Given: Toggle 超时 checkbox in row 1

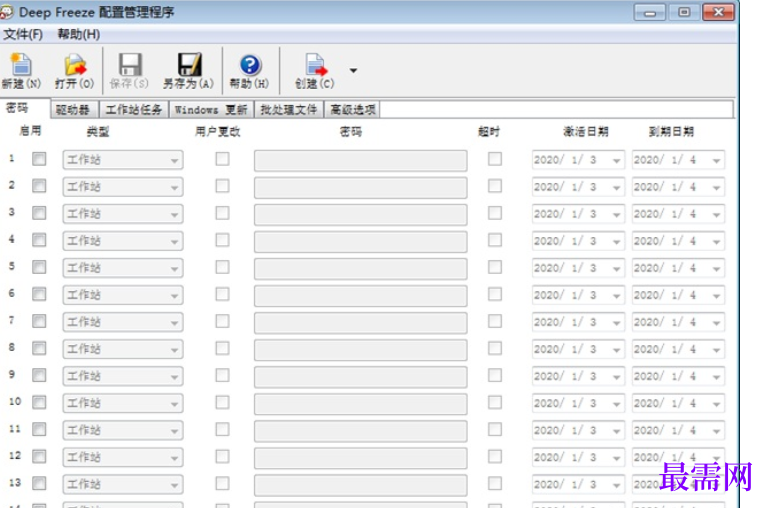Looking at the screenshot, I should (x=495, y=159).
